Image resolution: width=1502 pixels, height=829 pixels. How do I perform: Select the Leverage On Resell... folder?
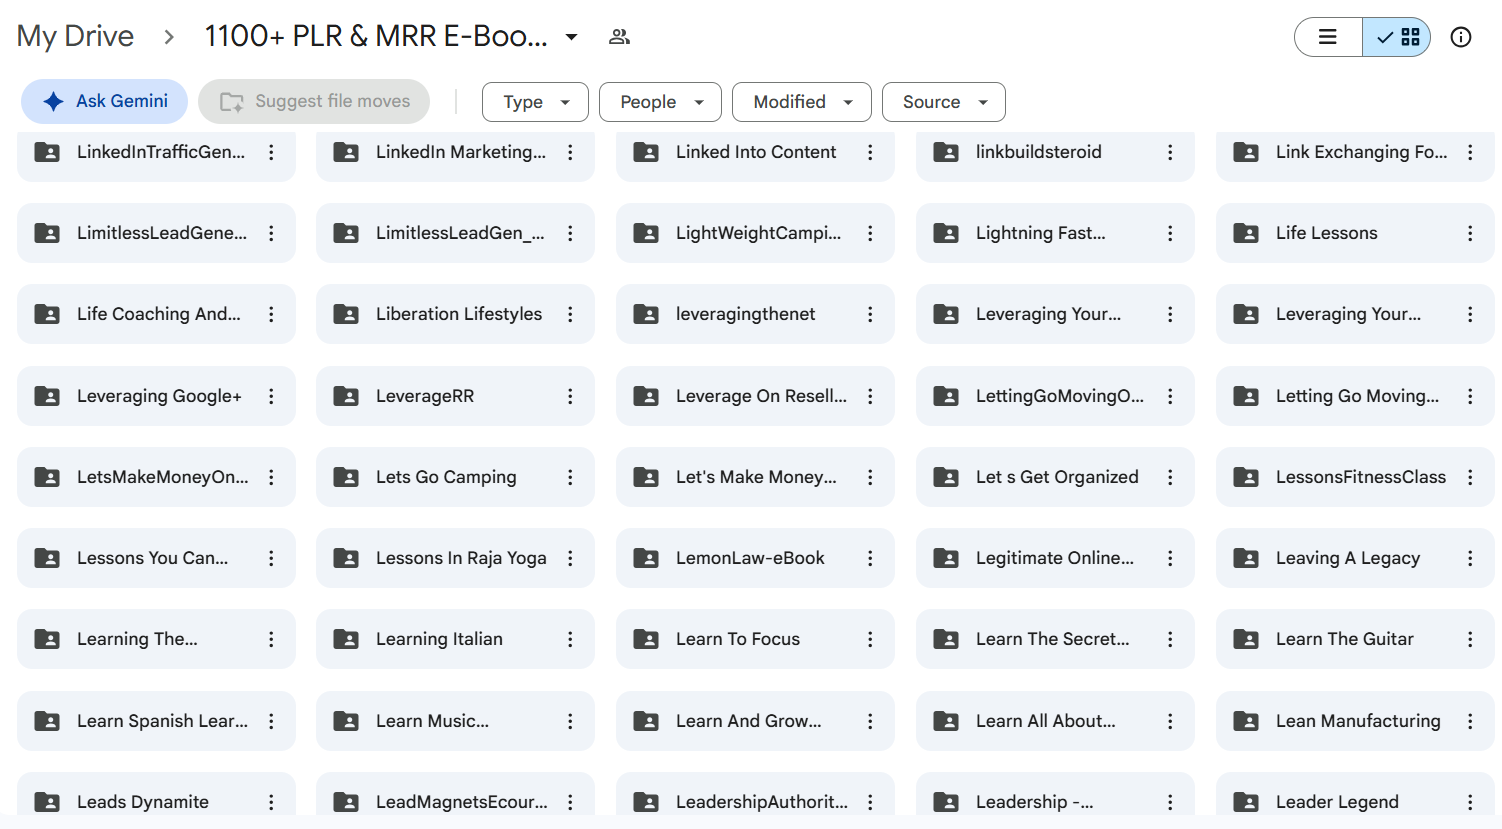pos(755,396)
